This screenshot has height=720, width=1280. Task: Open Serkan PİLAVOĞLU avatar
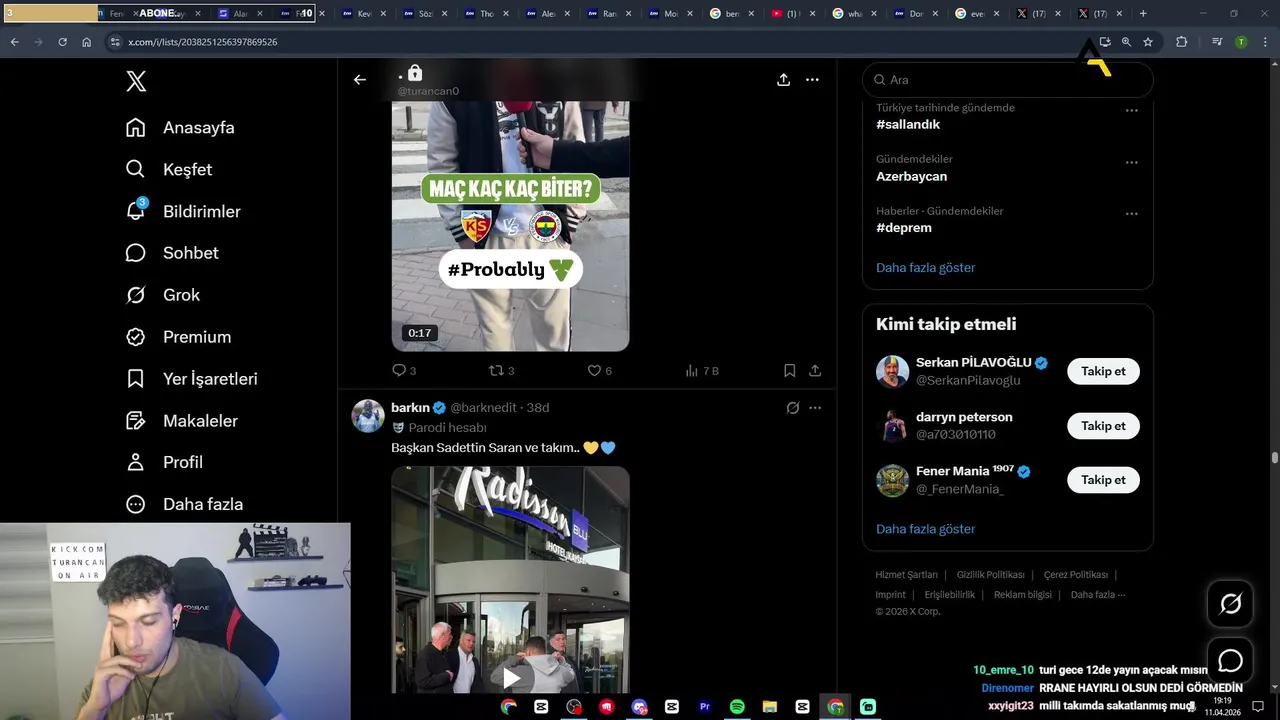pos(893,371)
